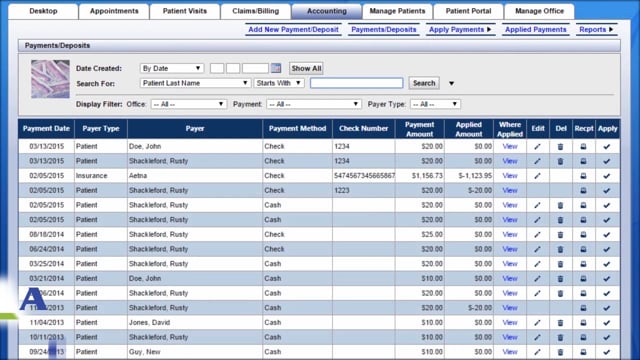
Task: Open the Patient Last Name search dropdown
Action: click(x=196, y=83)
